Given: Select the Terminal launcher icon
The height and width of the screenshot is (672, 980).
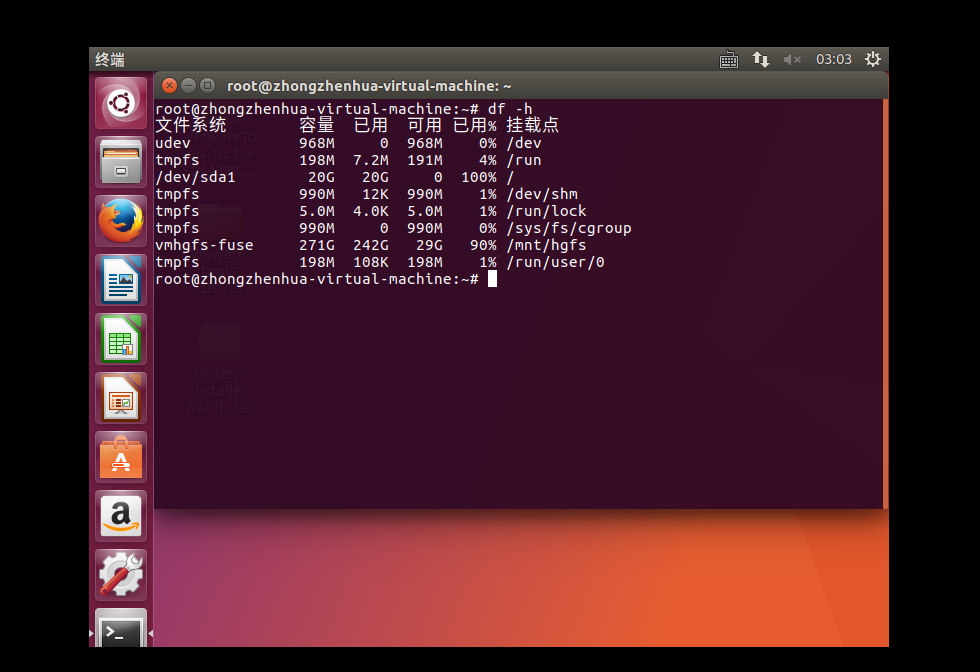Looking at the screenshot, I should coord(121,628).
